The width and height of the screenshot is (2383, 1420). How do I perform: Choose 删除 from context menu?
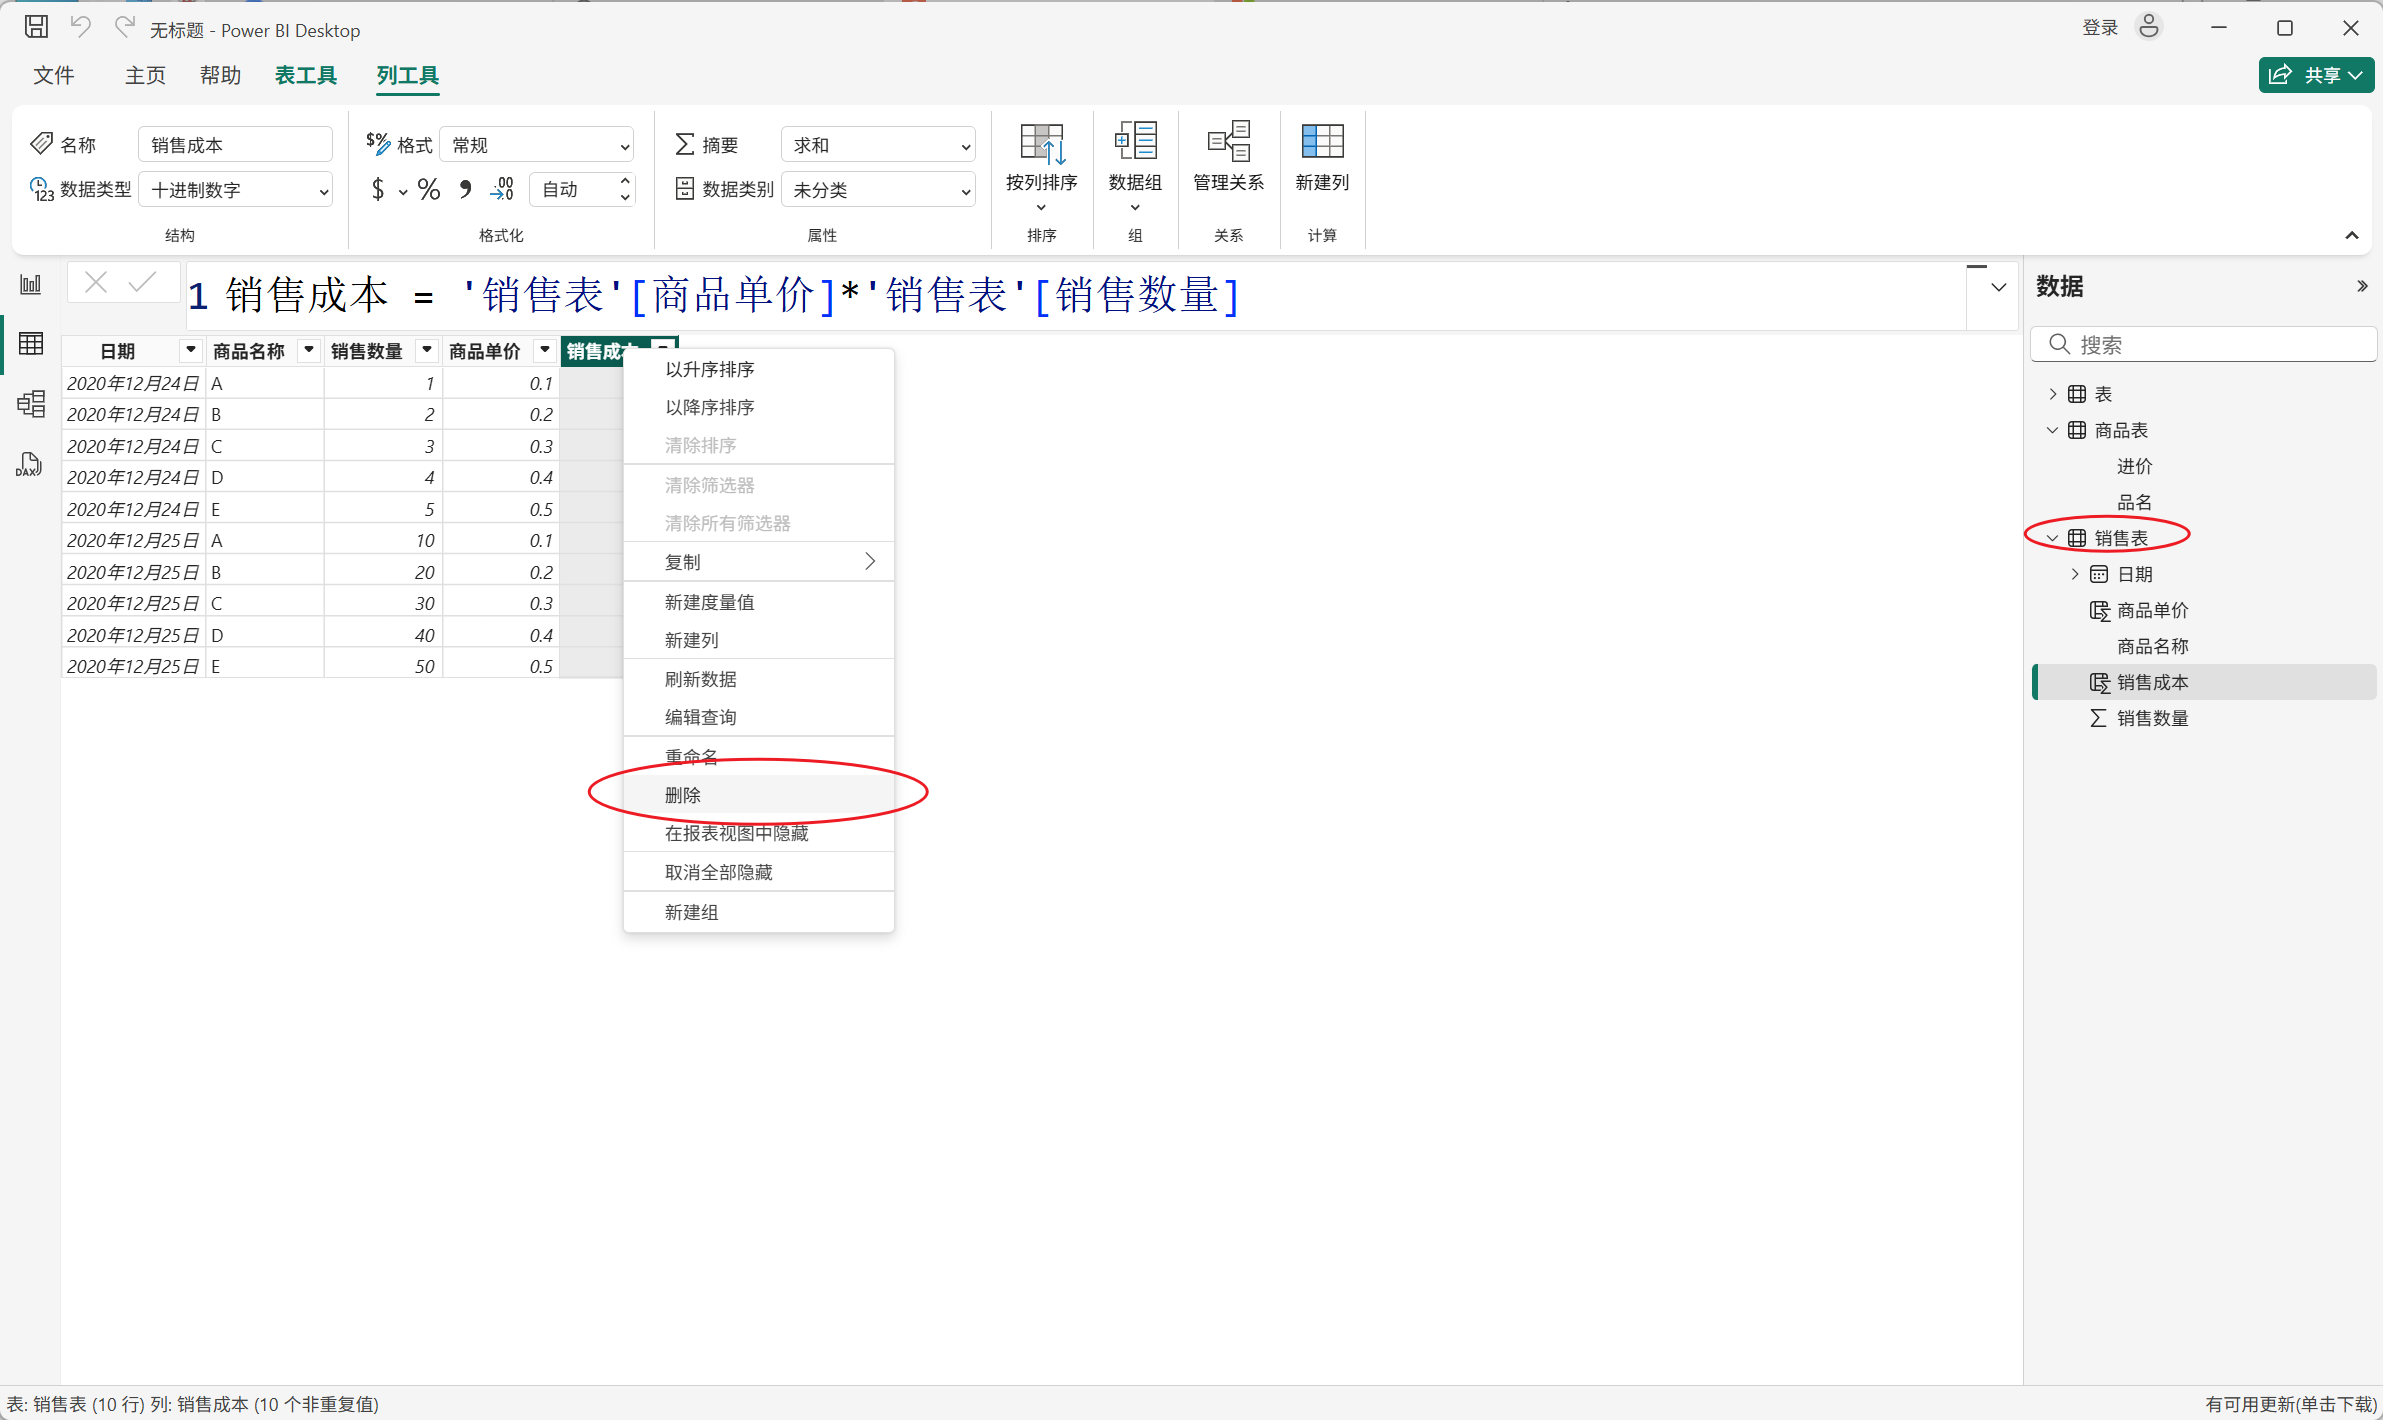683,795
